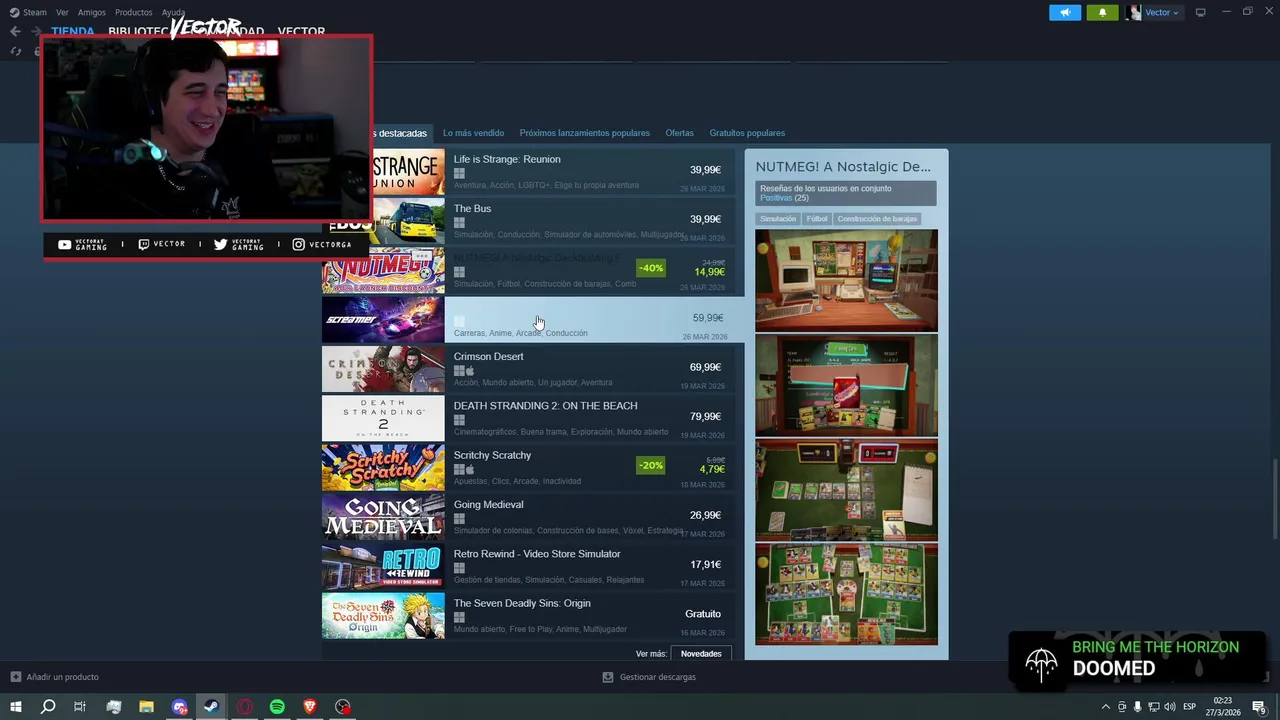Select Próximos lanzamientos populares tab
The image size is (1280, 720).
(584, 133)
